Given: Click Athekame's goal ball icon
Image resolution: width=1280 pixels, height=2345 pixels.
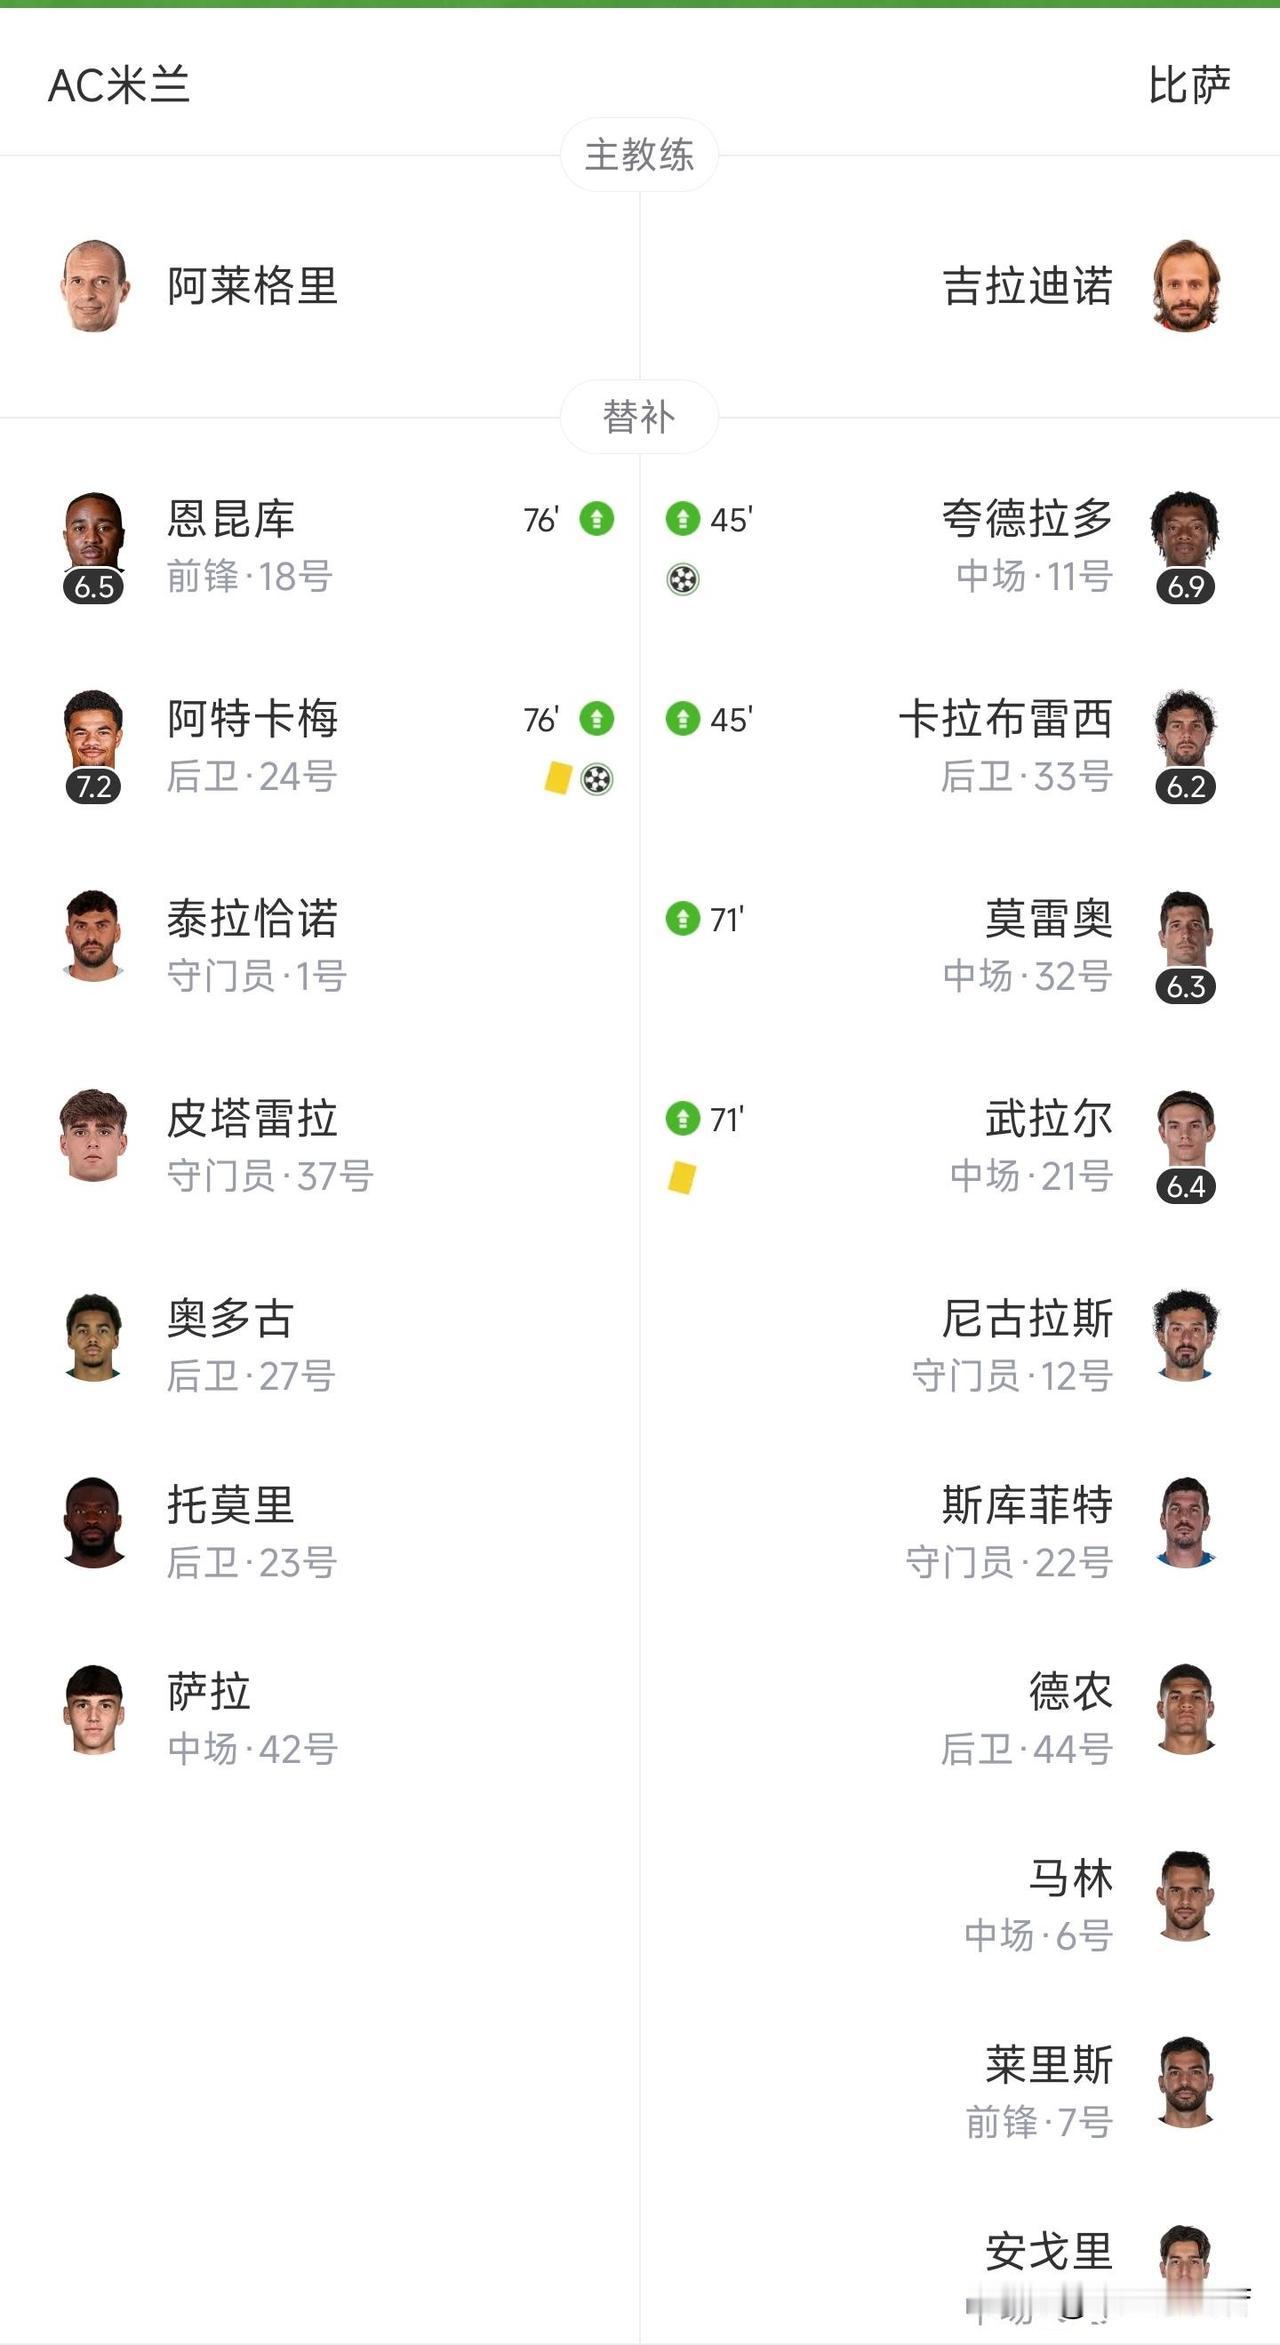Looking at the screenshot, I should [x=597, y=779].
